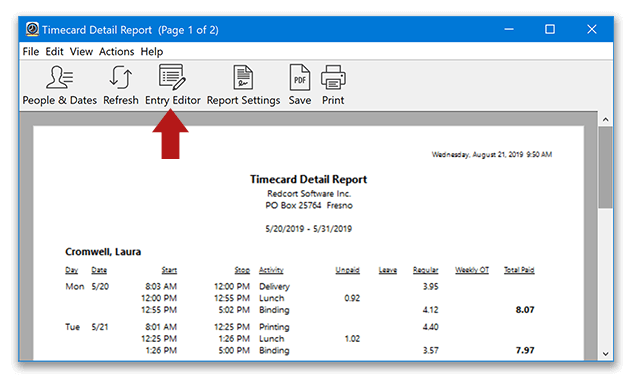Open the File menu

[x=31, y=51]
